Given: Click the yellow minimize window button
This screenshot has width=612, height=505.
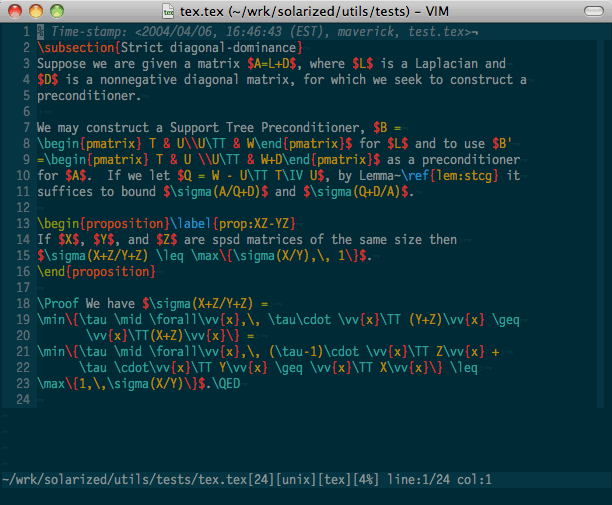Looking at the screenshot, I should pos(34,10).
